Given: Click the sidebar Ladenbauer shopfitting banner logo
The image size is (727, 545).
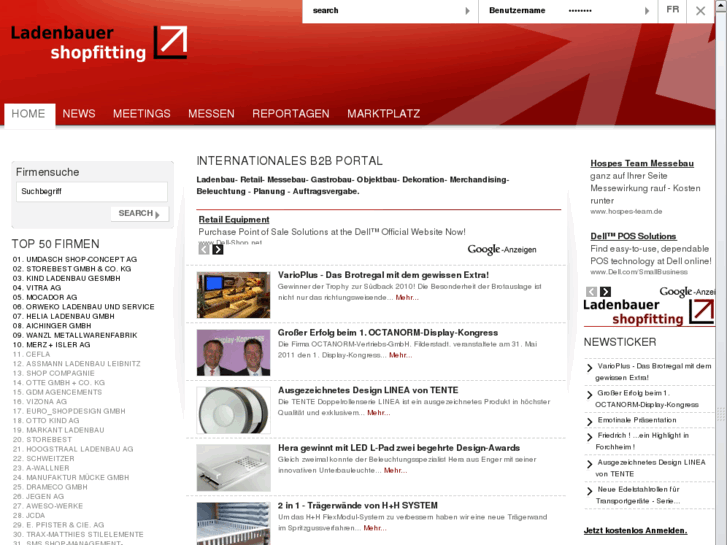Looking at the screenshot, I should (649, 312).
